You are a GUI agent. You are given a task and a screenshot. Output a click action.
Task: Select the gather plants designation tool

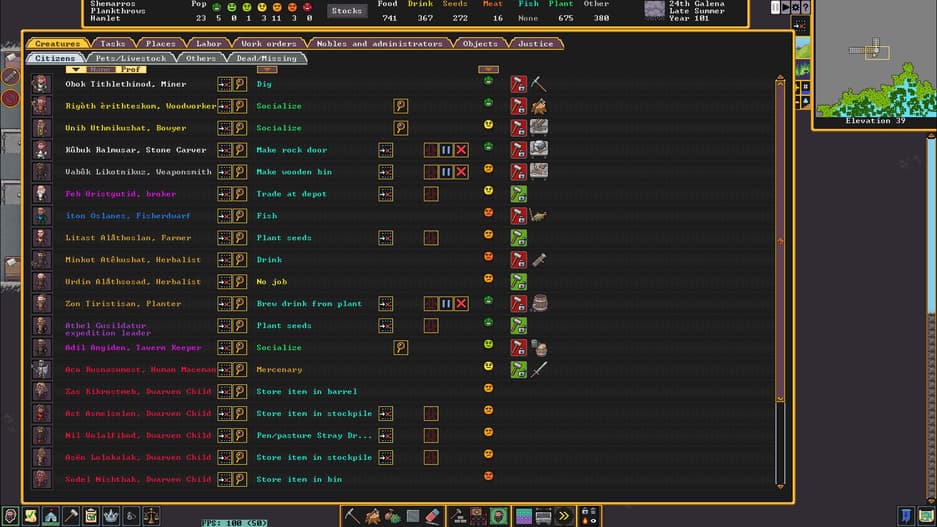393,516
